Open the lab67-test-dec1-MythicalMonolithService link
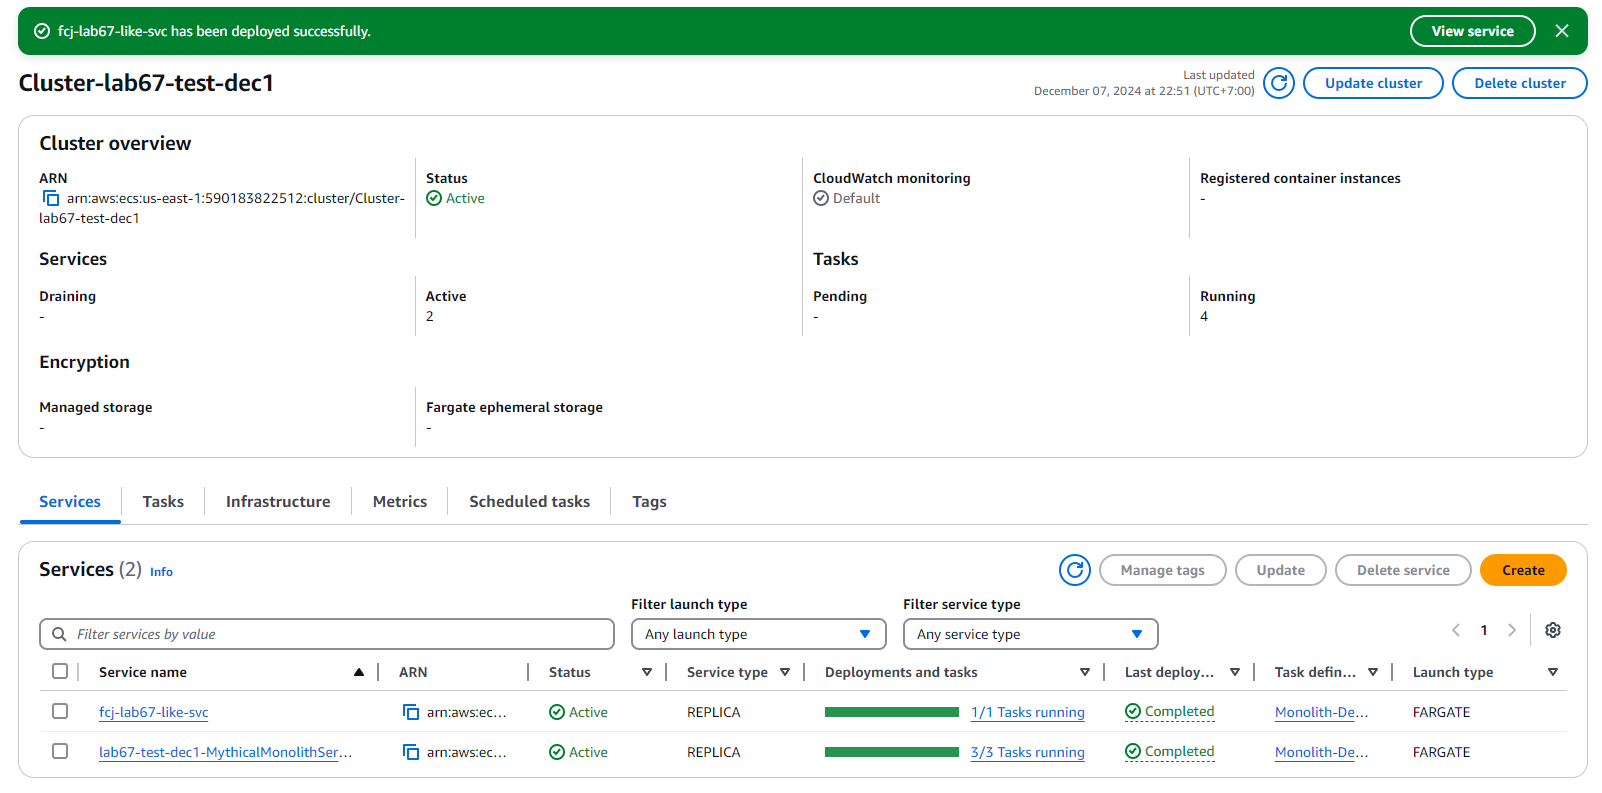1602x793 pixels. click(x=225, y=752)
